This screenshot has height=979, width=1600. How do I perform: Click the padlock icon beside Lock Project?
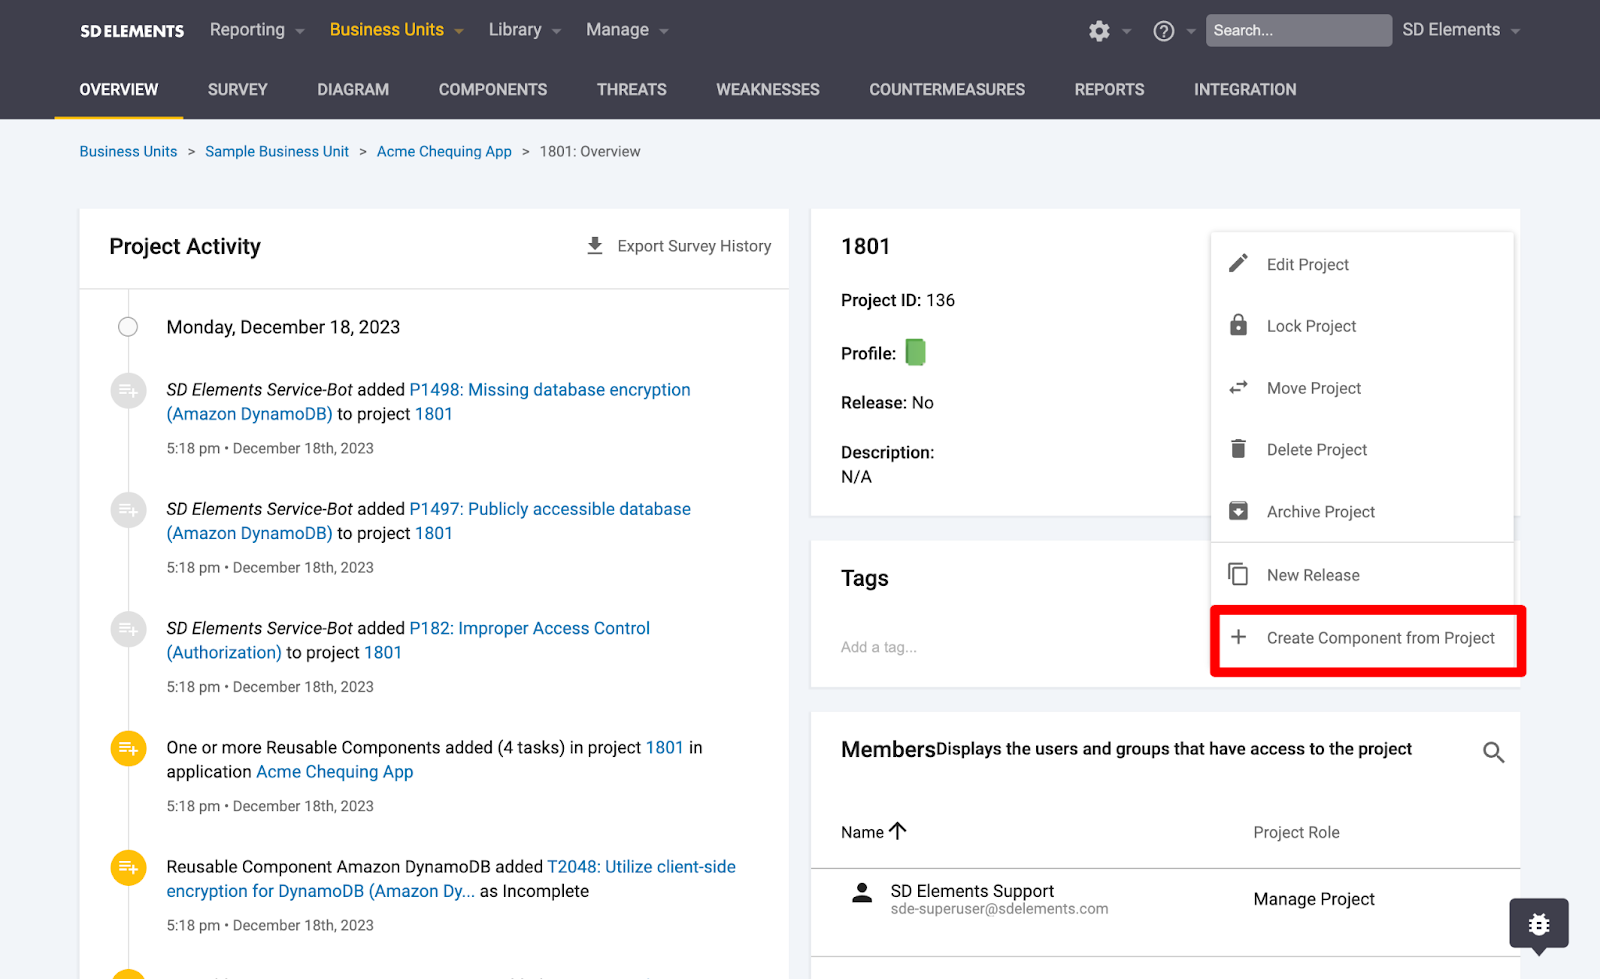tap(1238, 325)
